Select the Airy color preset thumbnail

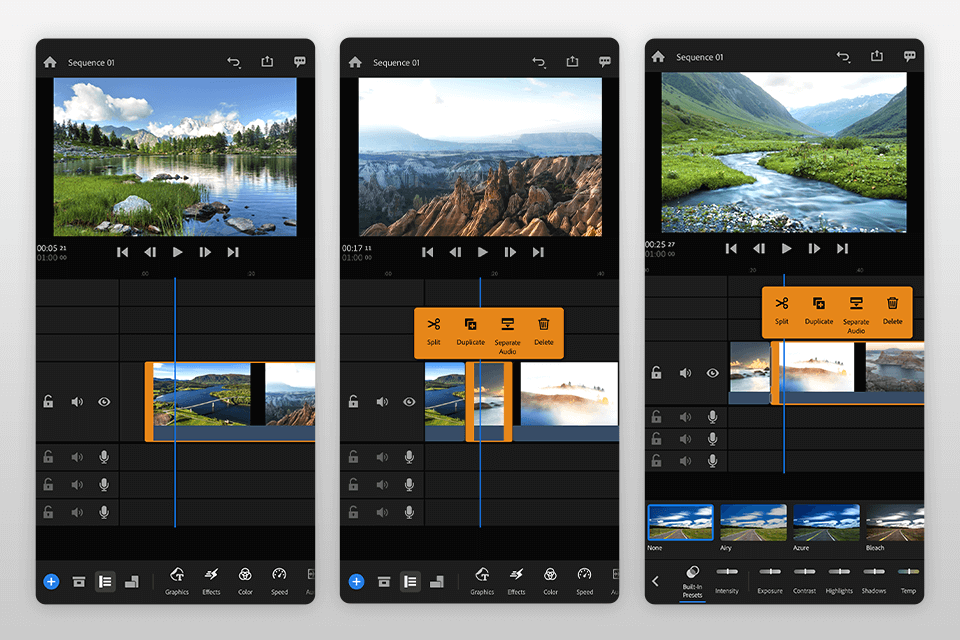(753, 522)
